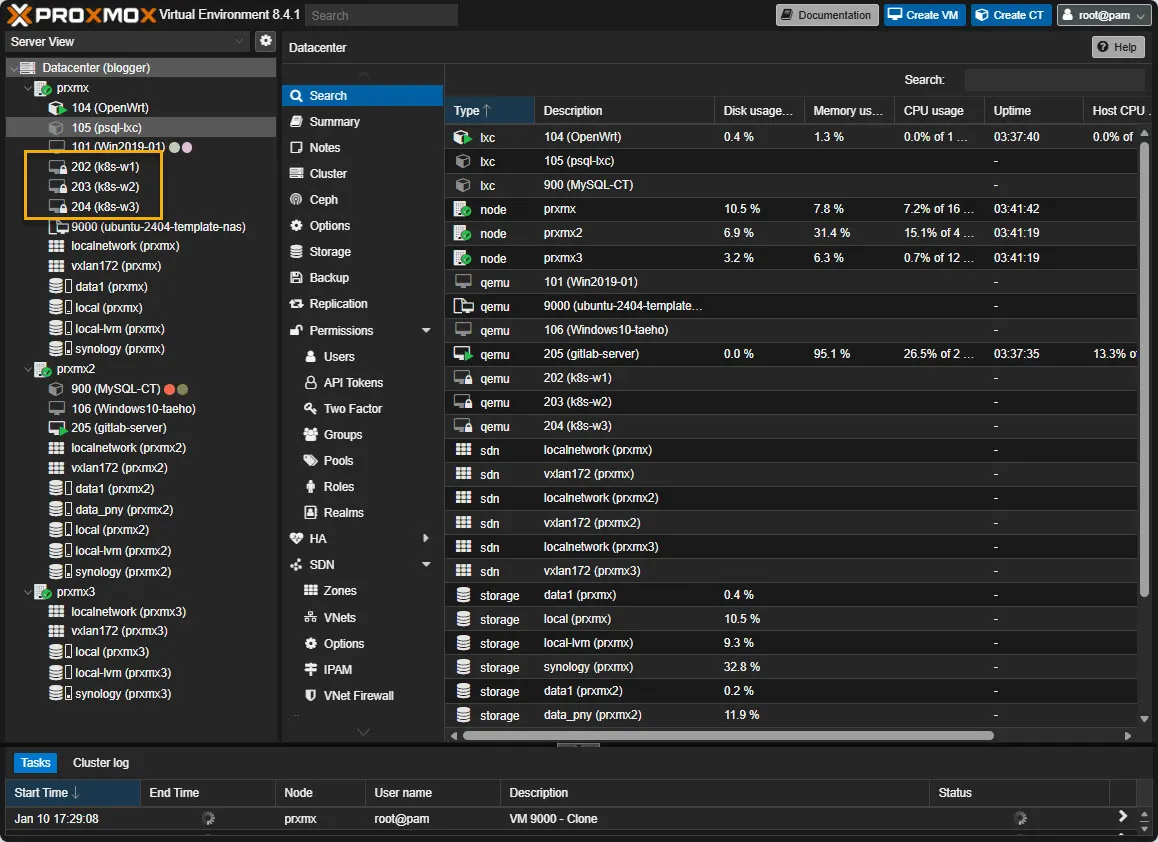The width and height of the screenshot is (1158, 842).
Task: Click the Create VM button
Action: 924,15
